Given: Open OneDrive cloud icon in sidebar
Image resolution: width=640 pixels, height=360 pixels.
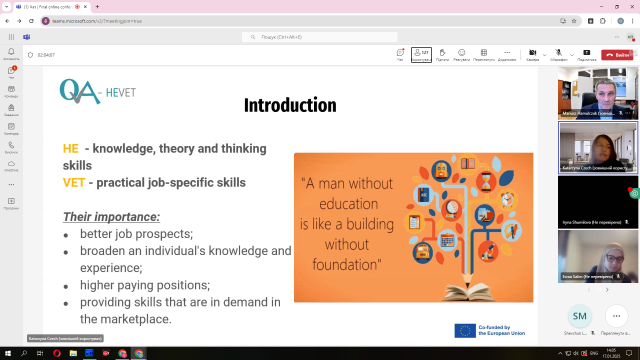Looking at the screenshot, I should click(x=11, y=166).
